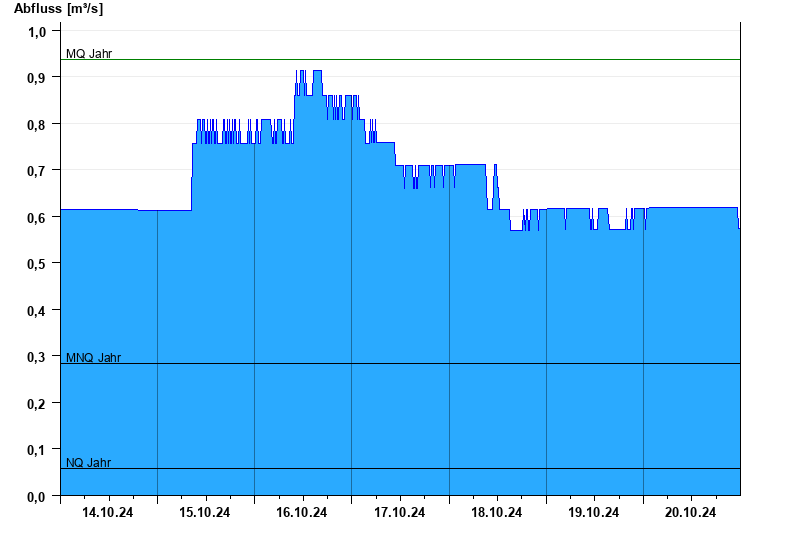The height and width of the screenshot is (550, 800).
Task: Click the date label 16.10.24
Action: point(302,512)
